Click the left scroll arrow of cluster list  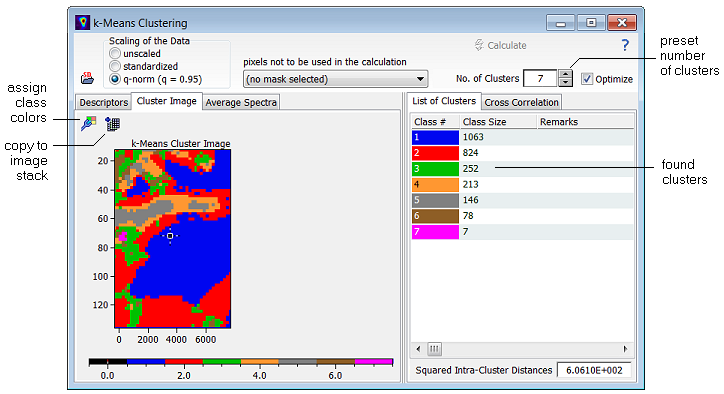tap(418, 349)
